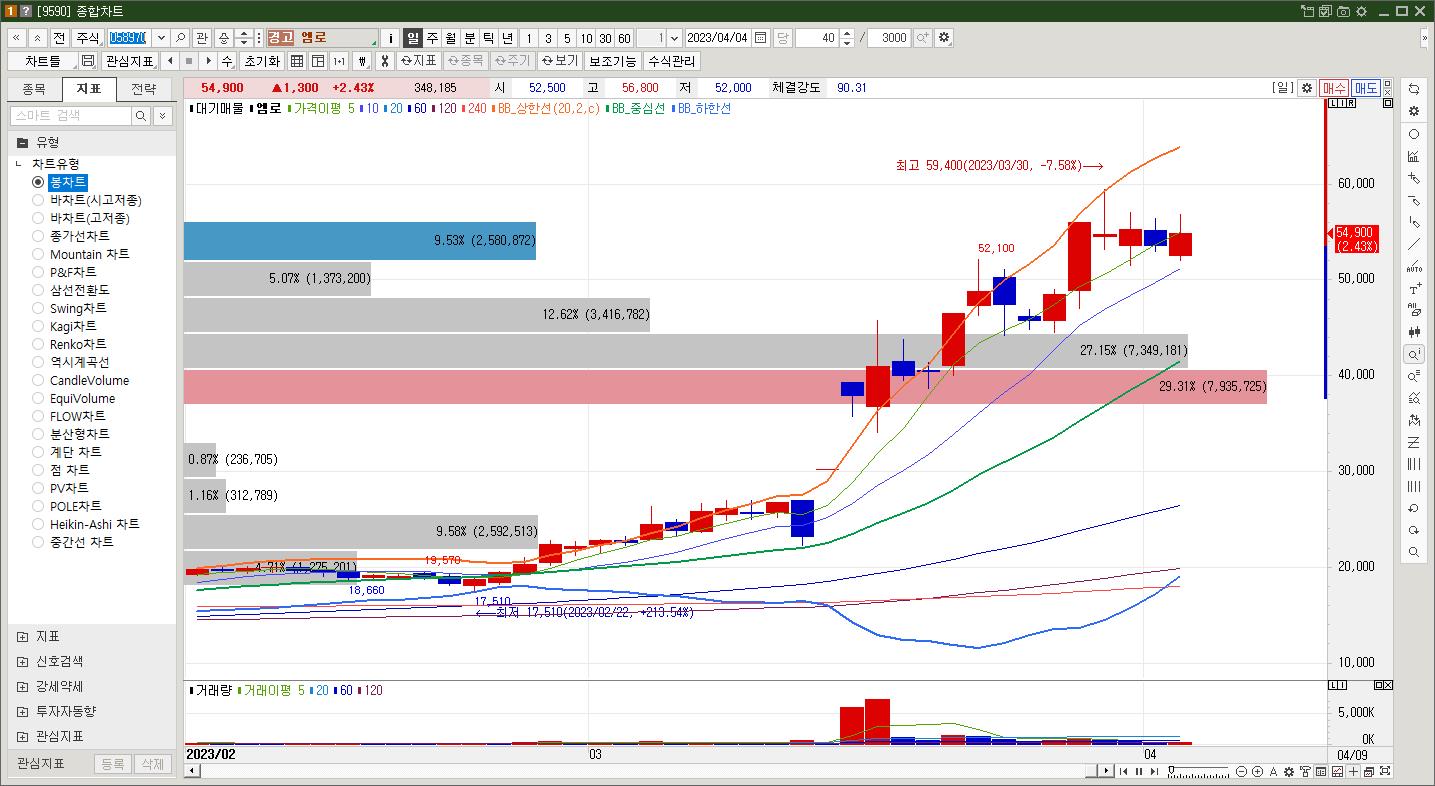Click the zoom out minus circle icon
Screen dimensions: 1435x786
1242,771
